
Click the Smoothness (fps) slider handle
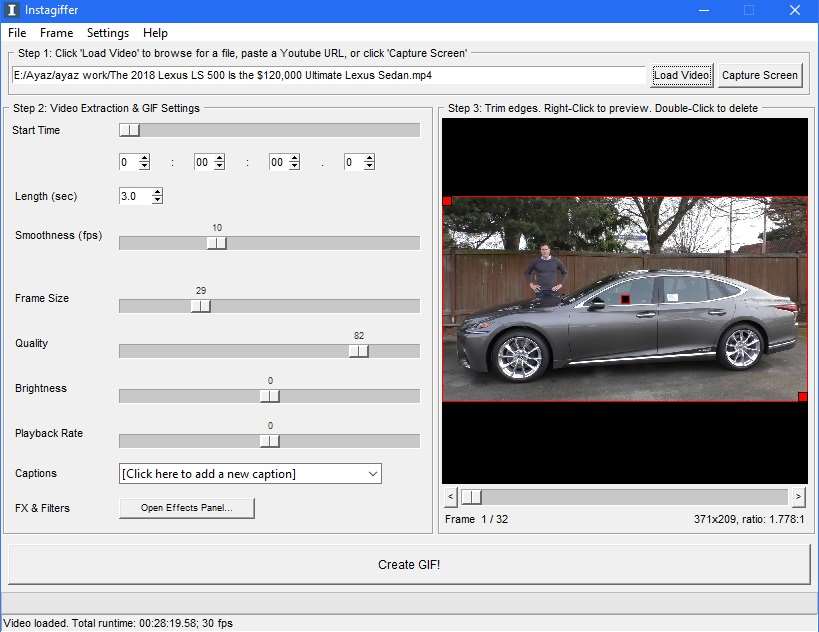tap(216, 243)
